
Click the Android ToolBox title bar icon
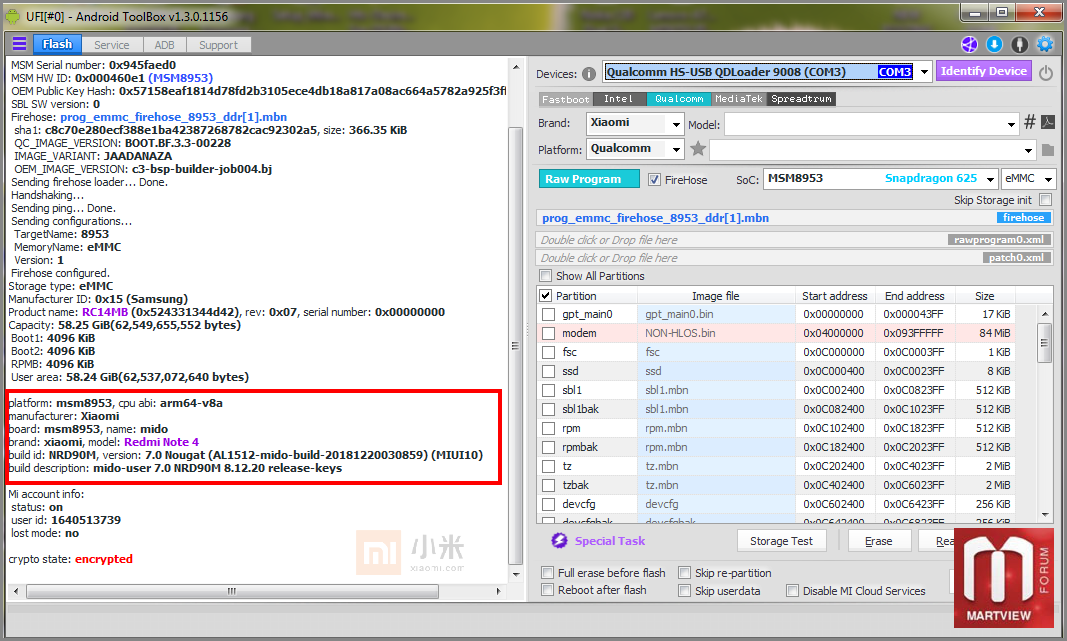pos(13,16)
